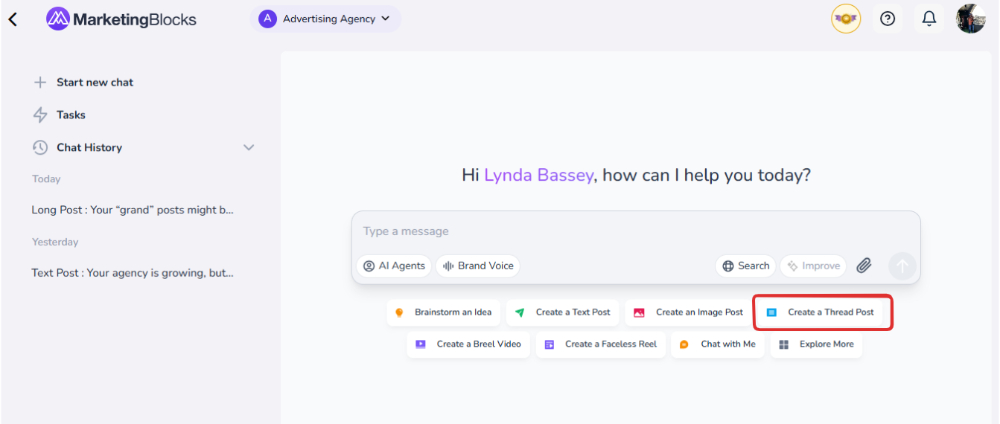Open the Brand Voice selector
This screenshot has height=424, width=1000.
[x=478, y=266]
